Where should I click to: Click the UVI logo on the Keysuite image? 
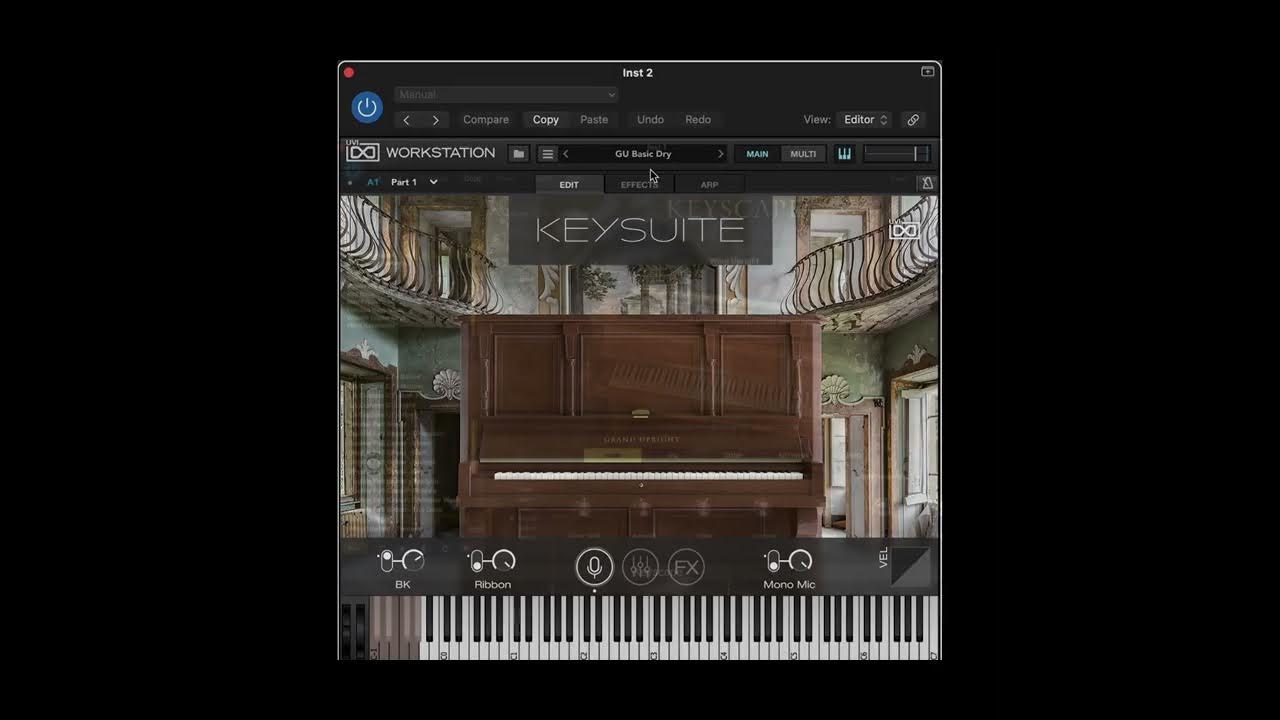coord(904,229)
